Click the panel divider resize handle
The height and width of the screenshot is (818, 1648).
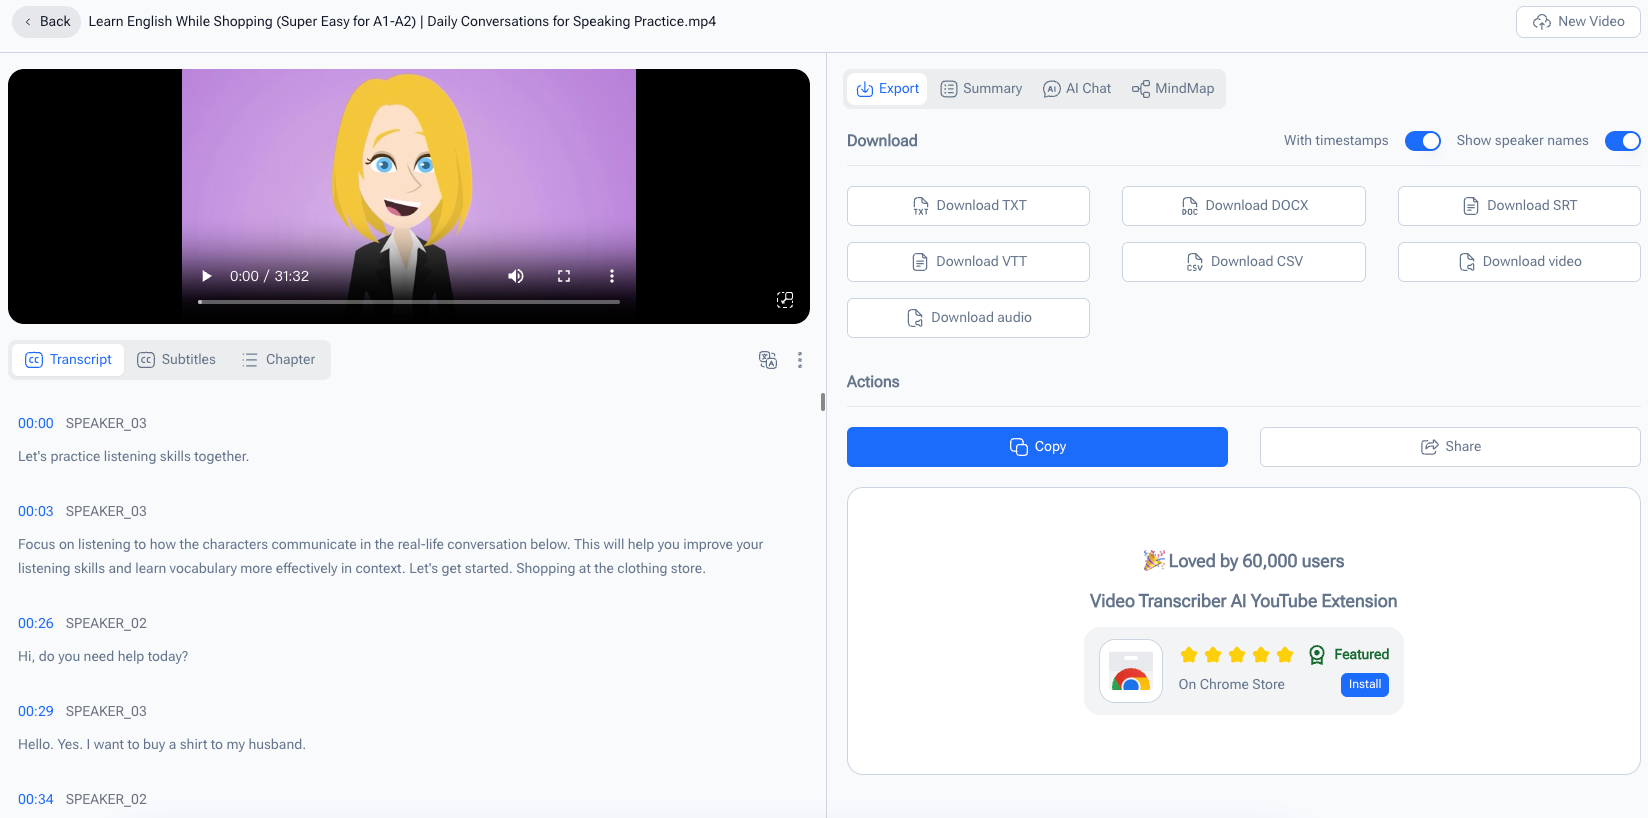pos(823,402)
